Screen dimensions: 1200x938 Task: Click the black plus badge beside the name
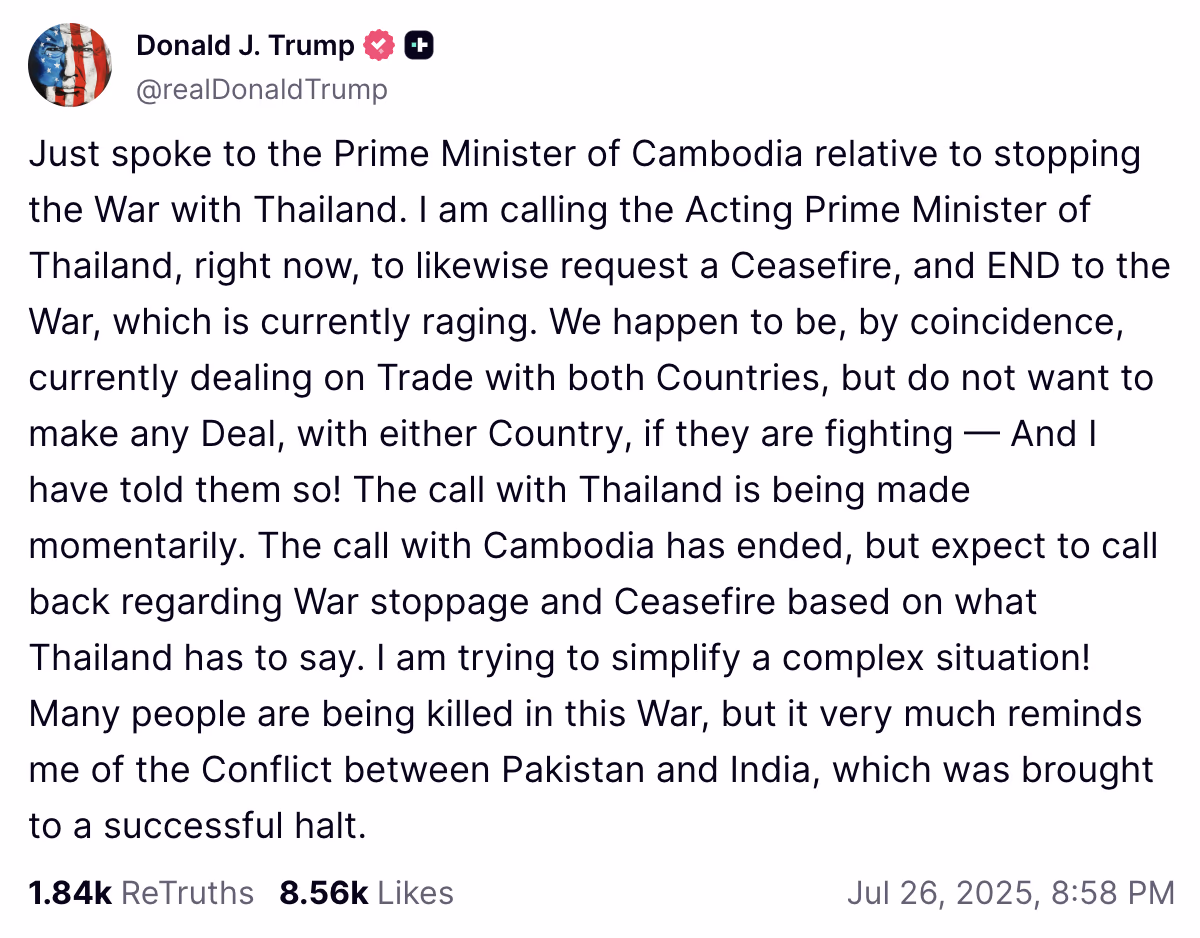pos(419,46)
